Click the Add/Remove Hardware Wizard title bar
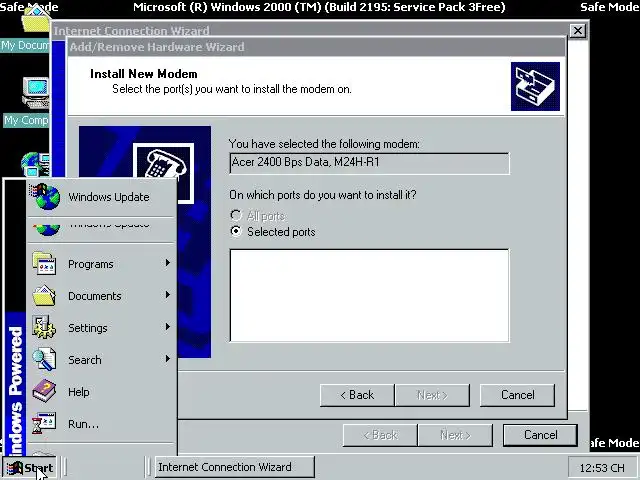 point(316,47)
